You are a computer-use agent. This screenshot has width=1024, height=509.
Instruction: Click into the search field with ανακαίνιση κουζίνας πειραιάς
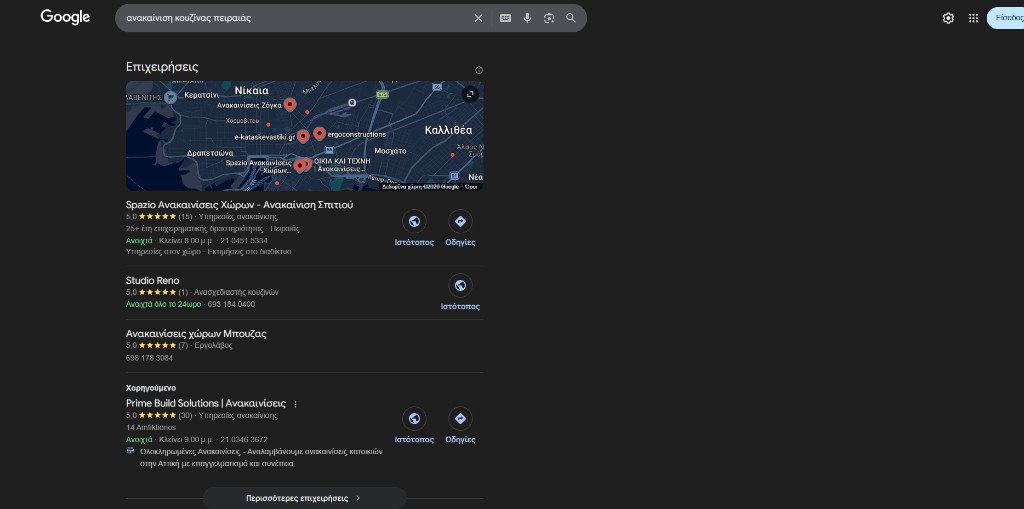pyautogui.click(x=294, y=18)
